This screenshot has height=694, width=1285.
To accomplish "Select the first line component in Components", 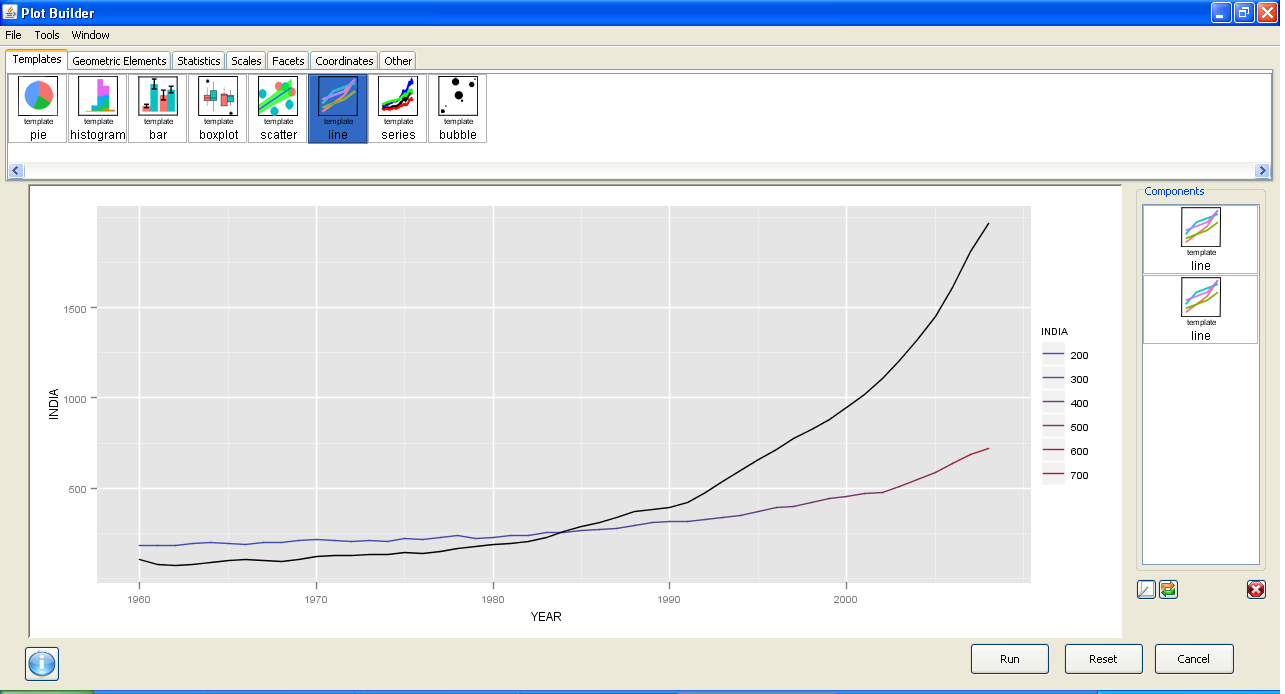I will pos(1200,239).
